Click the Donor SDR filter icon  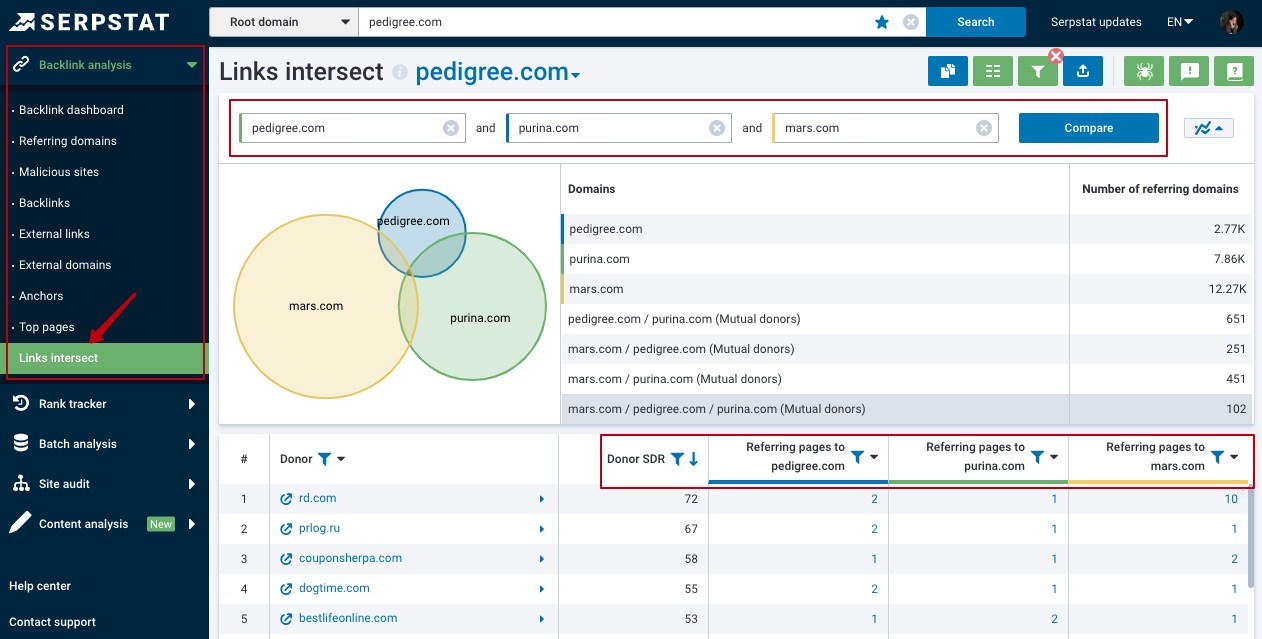click(677, 459)
